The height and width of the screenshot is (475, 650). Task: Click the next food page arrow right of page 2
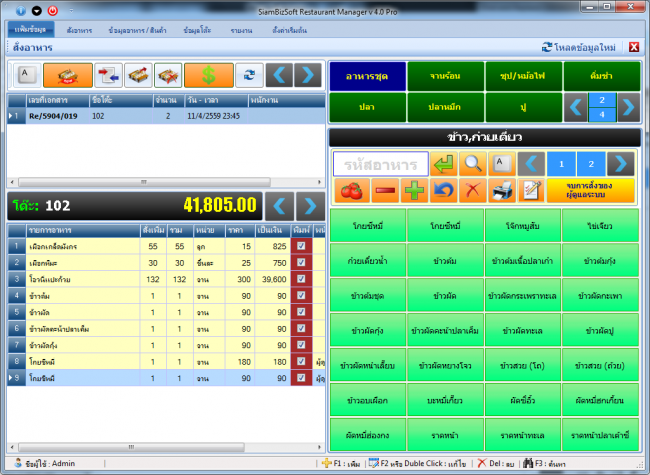click(621, 164)
